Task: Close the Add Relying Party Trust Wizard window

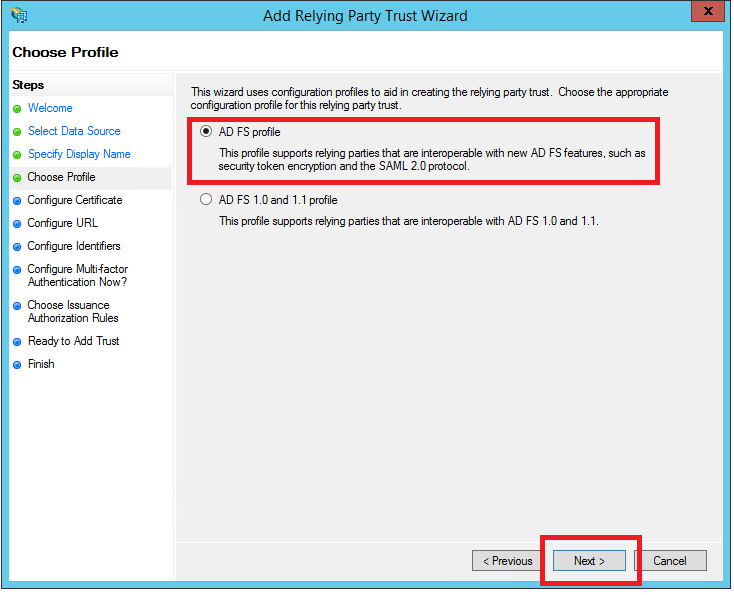Action: coord(709,11)
